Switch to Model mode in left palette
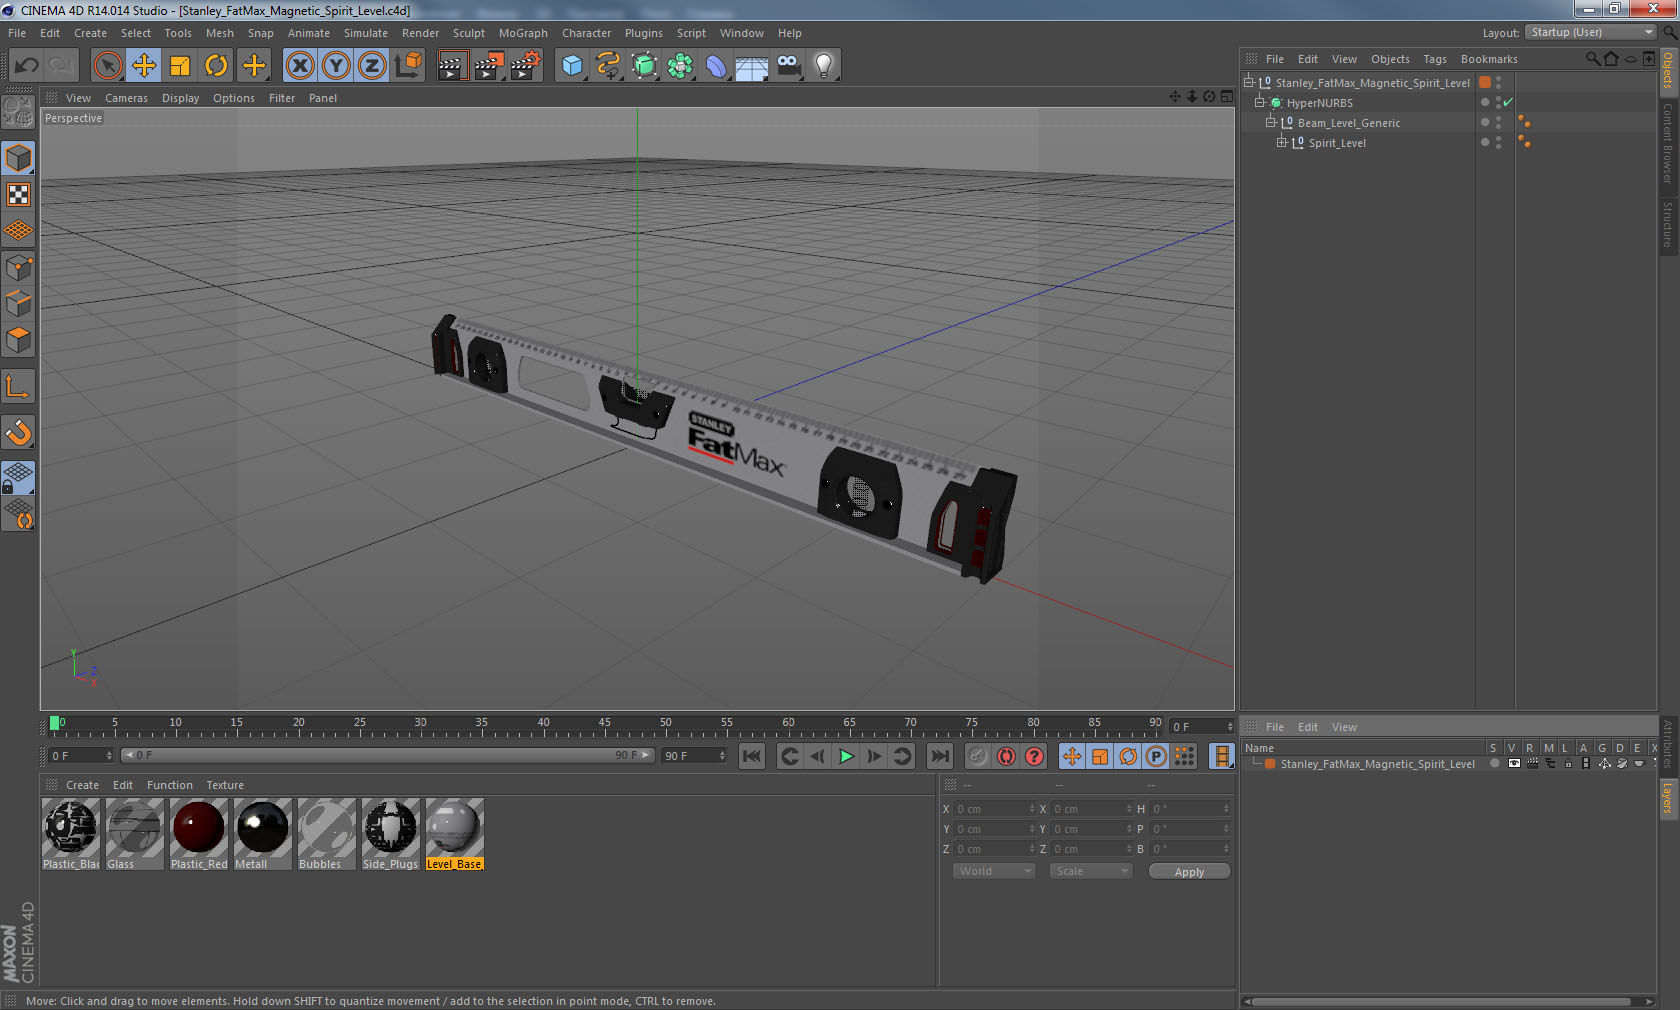1680x1010 pixels. (x=18, y=158)
